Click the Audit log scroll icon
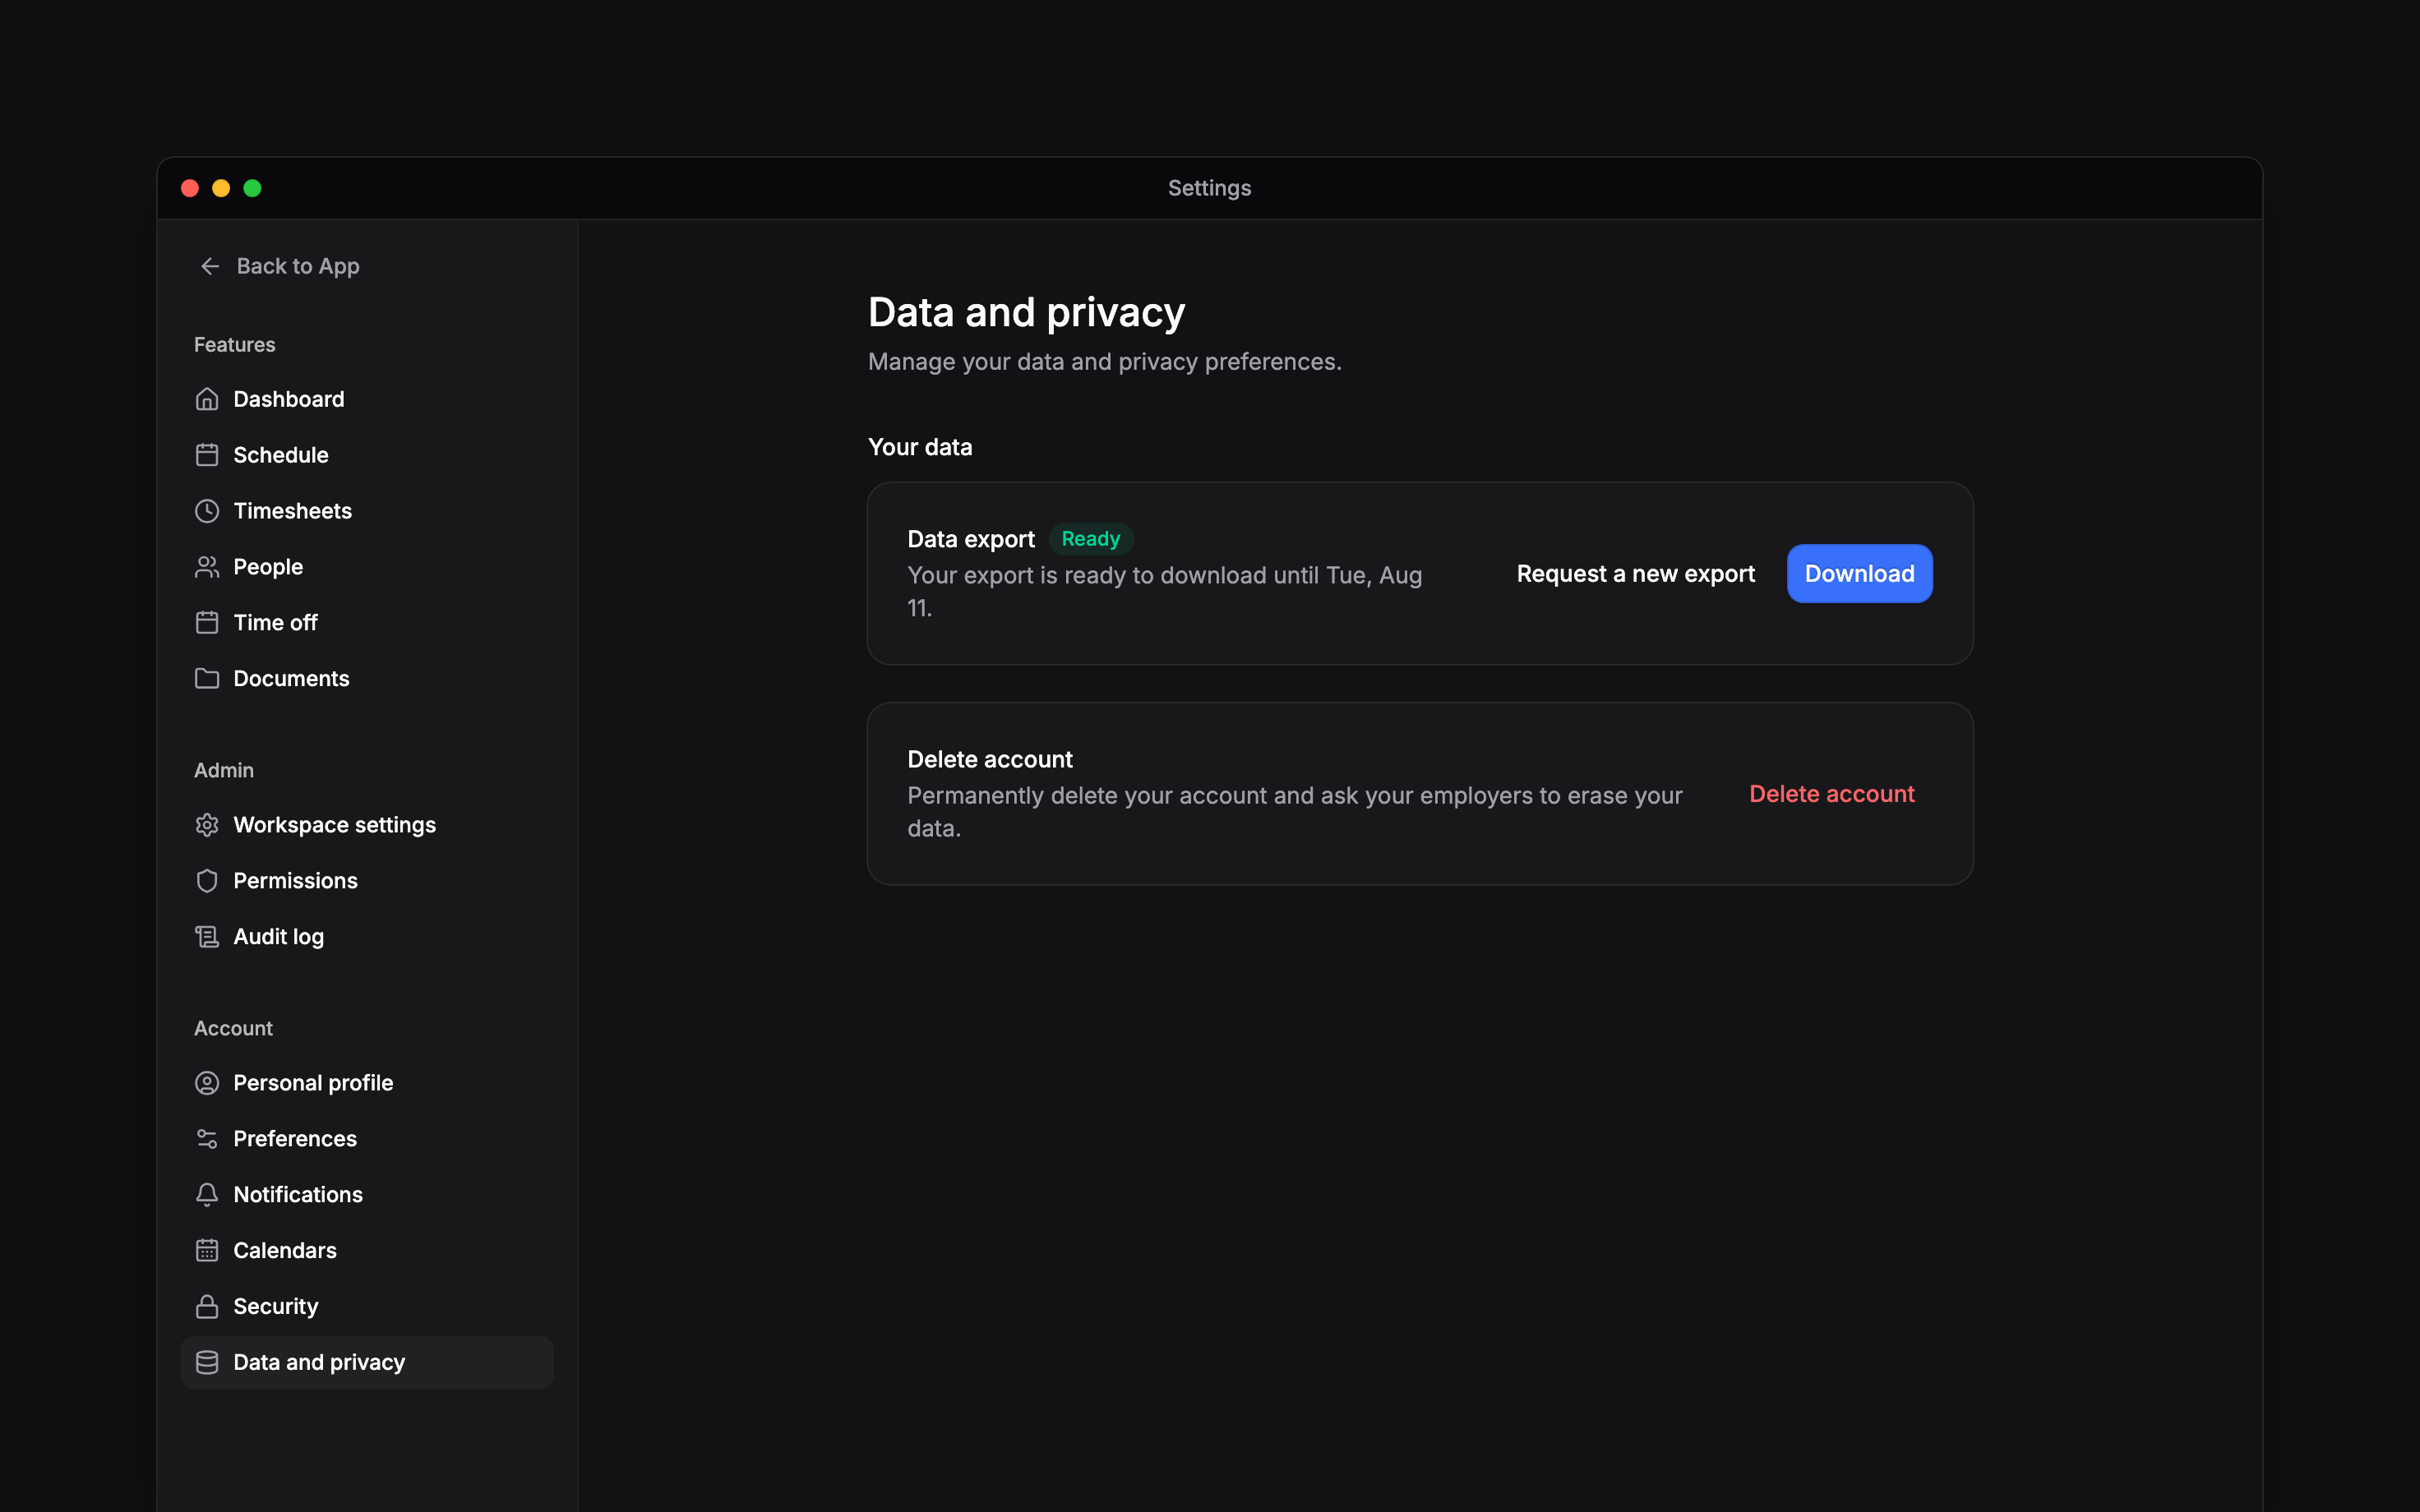Image resolution: width=2420 pixels, height=1512 pixels. click(207, 937)
